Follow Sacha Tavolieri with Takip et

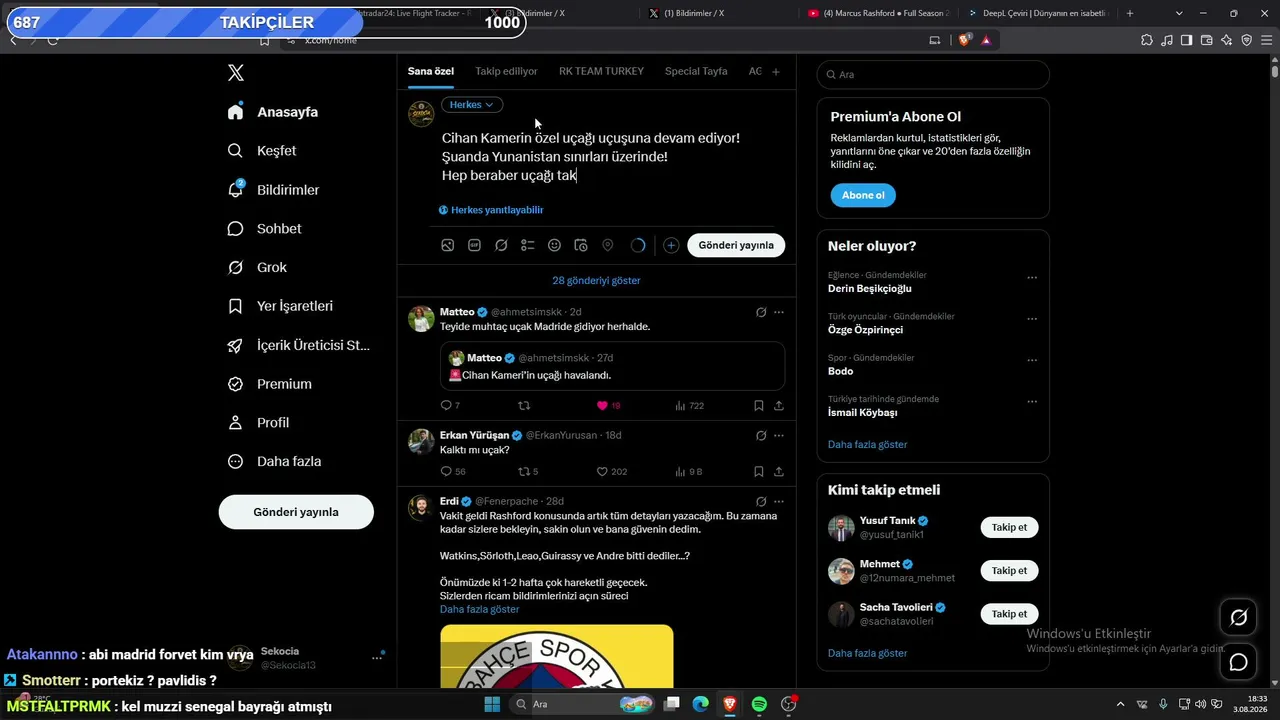[x=1009, y=614]
